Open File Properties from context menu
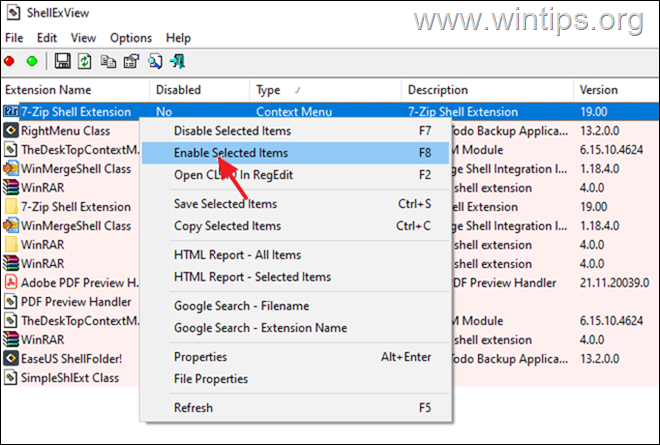This screenshot has height=445, width=660. [295, 378]
